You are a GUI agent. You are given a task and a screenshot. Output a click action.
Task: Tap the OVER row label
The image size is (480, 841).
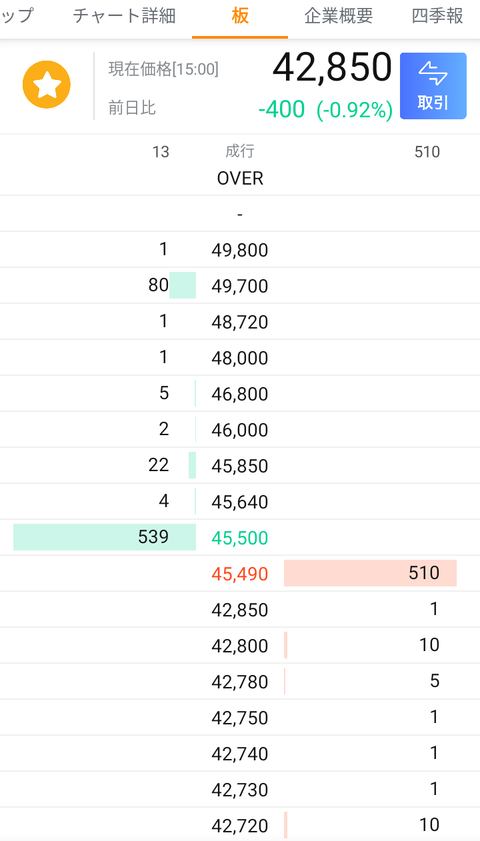click(x=240, y=178)
